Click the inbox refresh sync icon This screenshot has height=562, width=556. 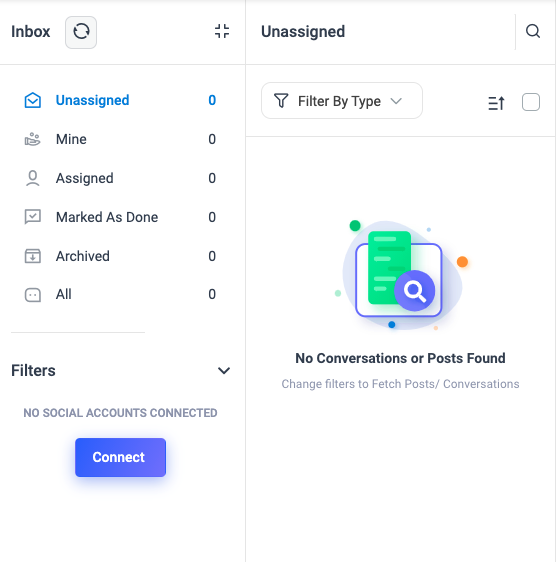click(x=81, y=32)
